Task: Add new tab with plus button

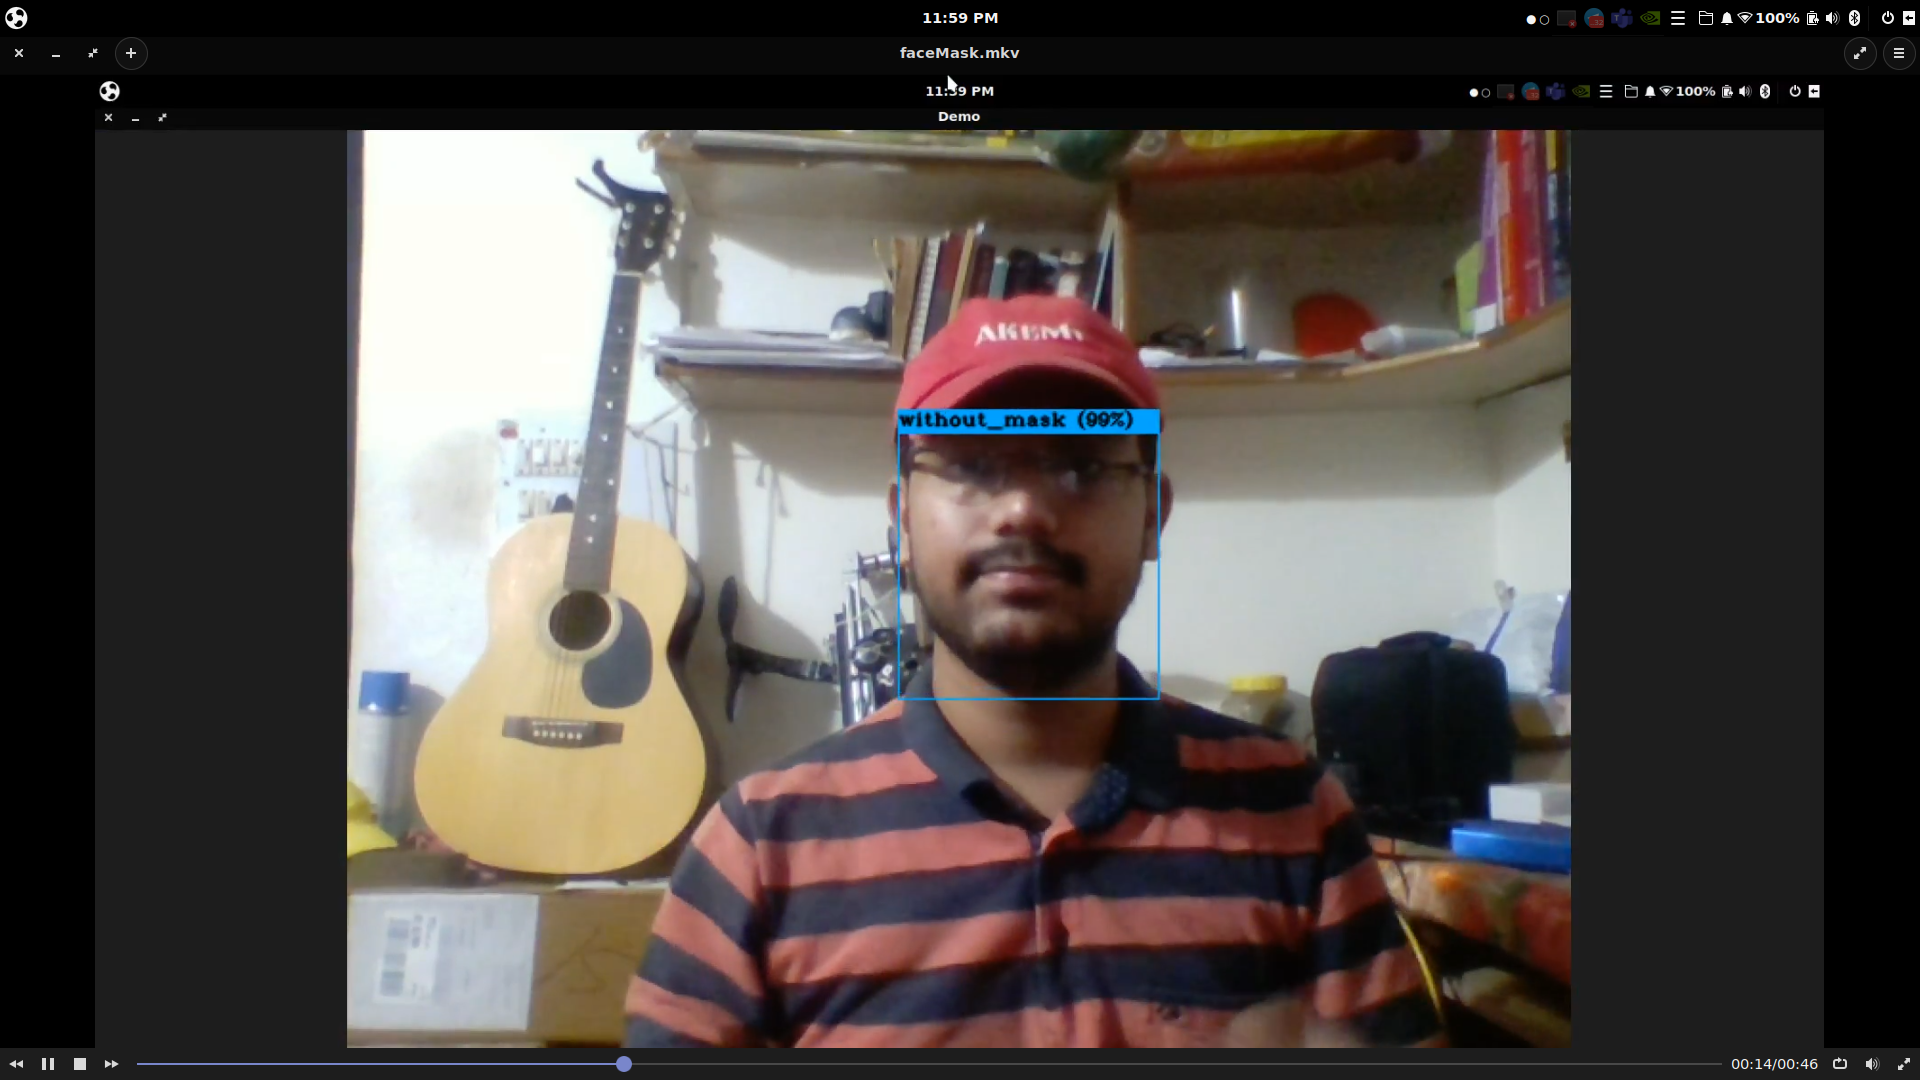Action: [131, 53]
